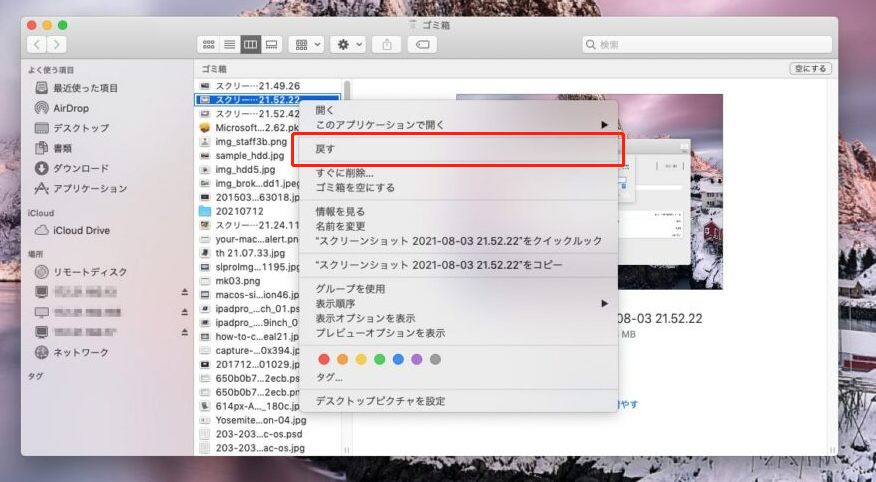Apply the green tag color
Screen dimensions: 876x482
point(379,360)
